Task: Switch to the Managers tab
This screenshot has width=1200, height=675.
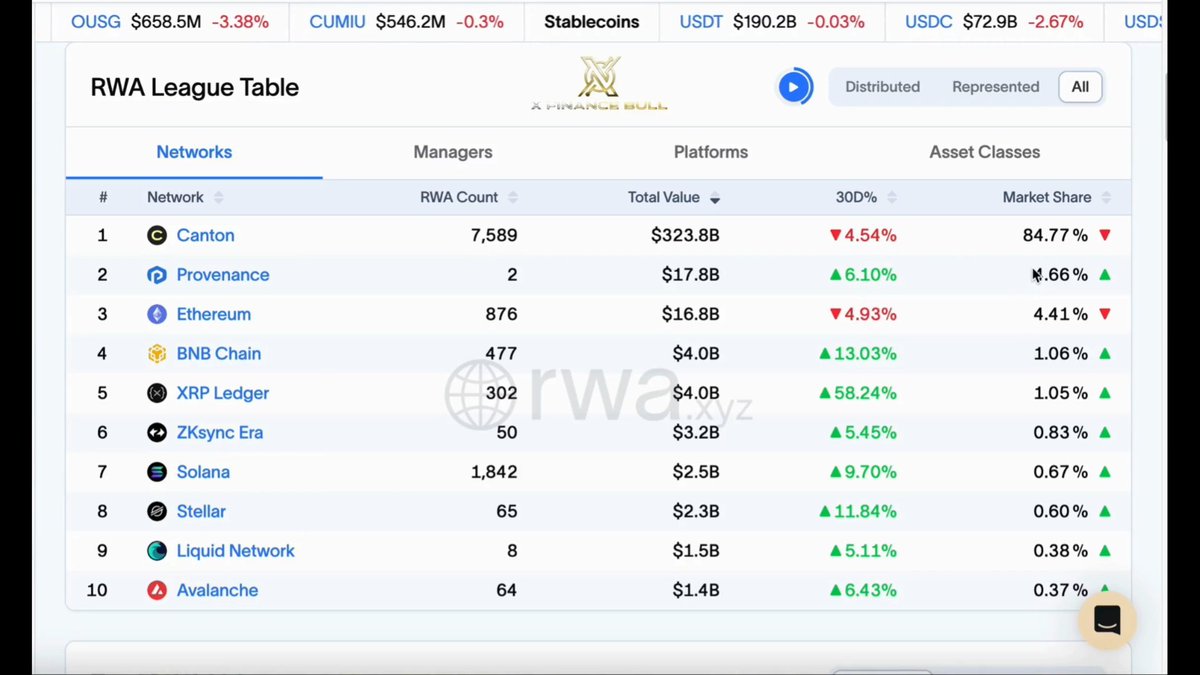Action: (453, 152)
